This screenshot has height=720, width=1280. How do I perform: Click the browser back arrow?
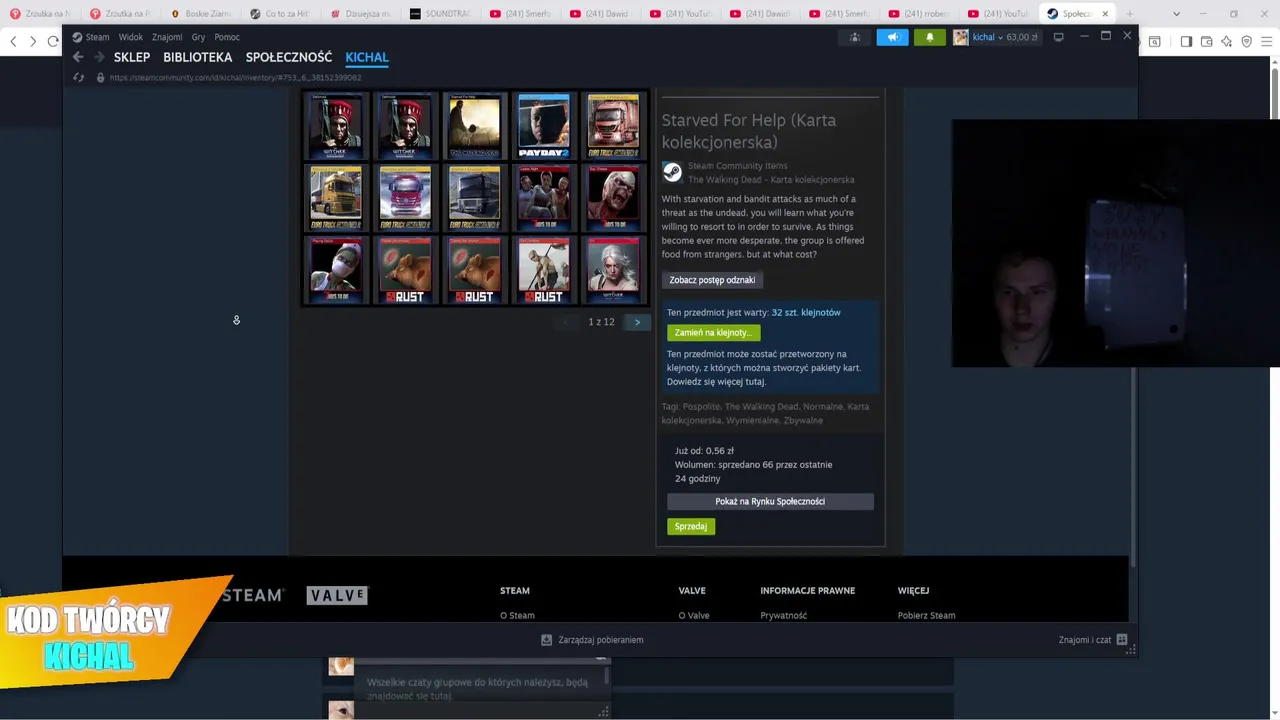click(x=13, y=41)
